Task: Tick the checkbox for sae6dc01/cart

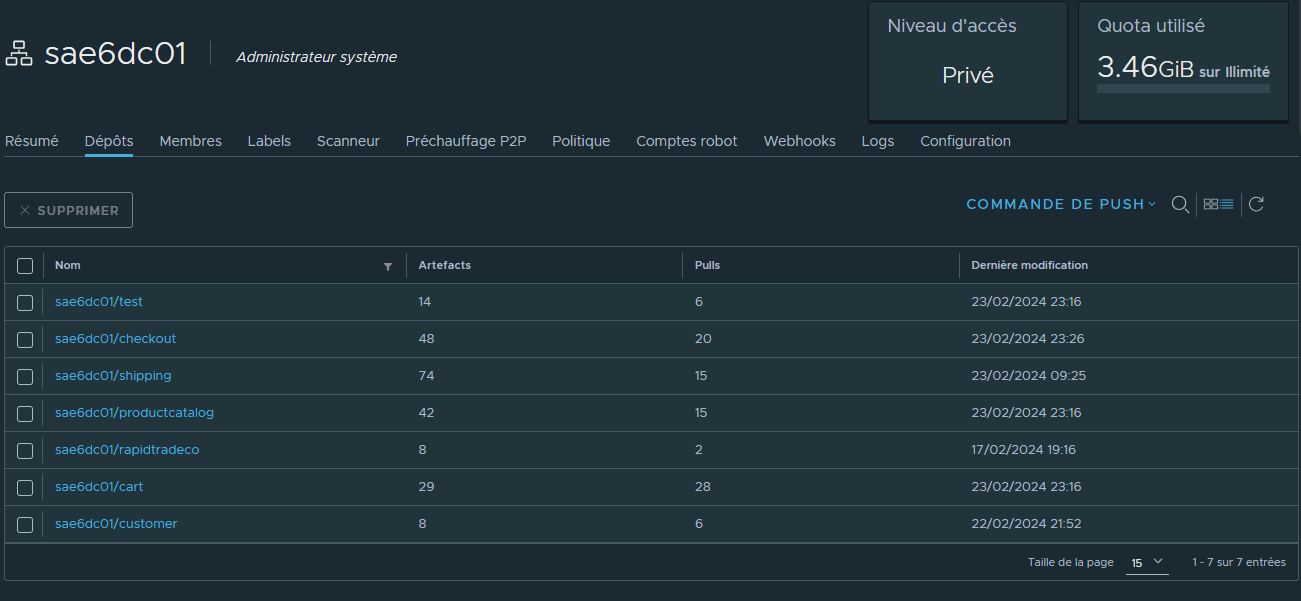Action: tap(25, 487)
